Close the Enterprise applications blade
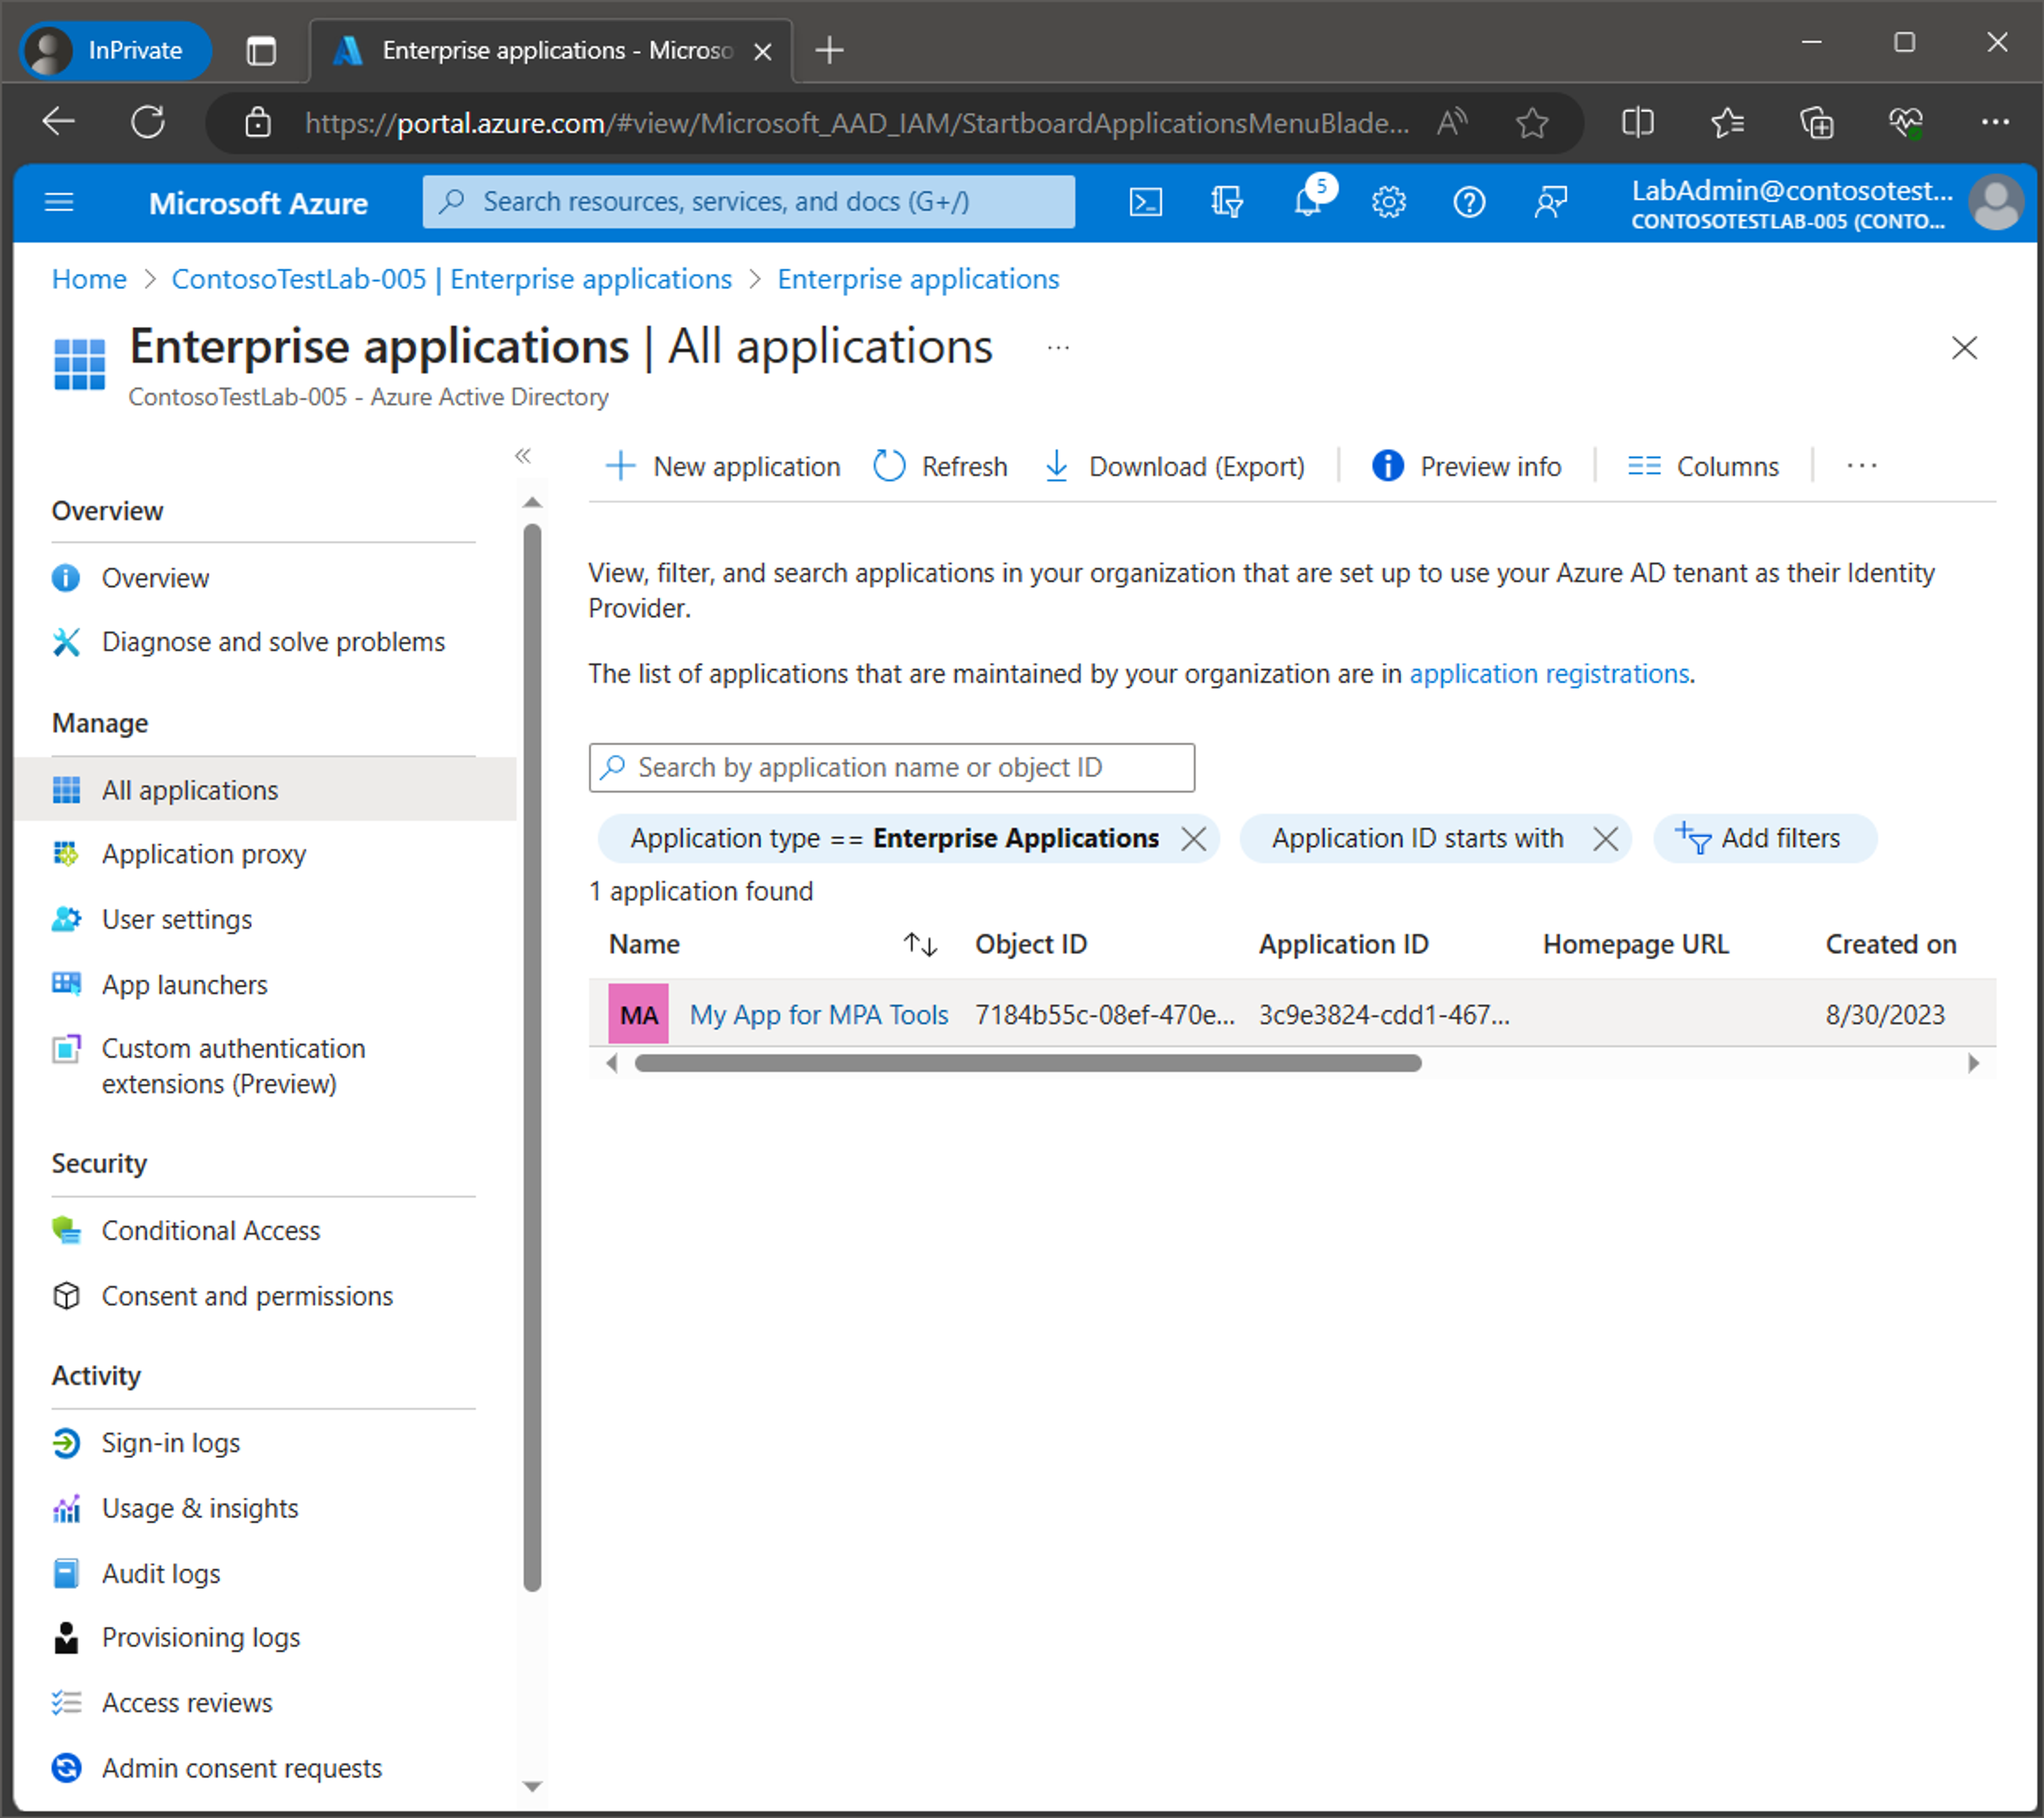The height and width of the screenshot is (1818, 2044). tap(1964, 348)
